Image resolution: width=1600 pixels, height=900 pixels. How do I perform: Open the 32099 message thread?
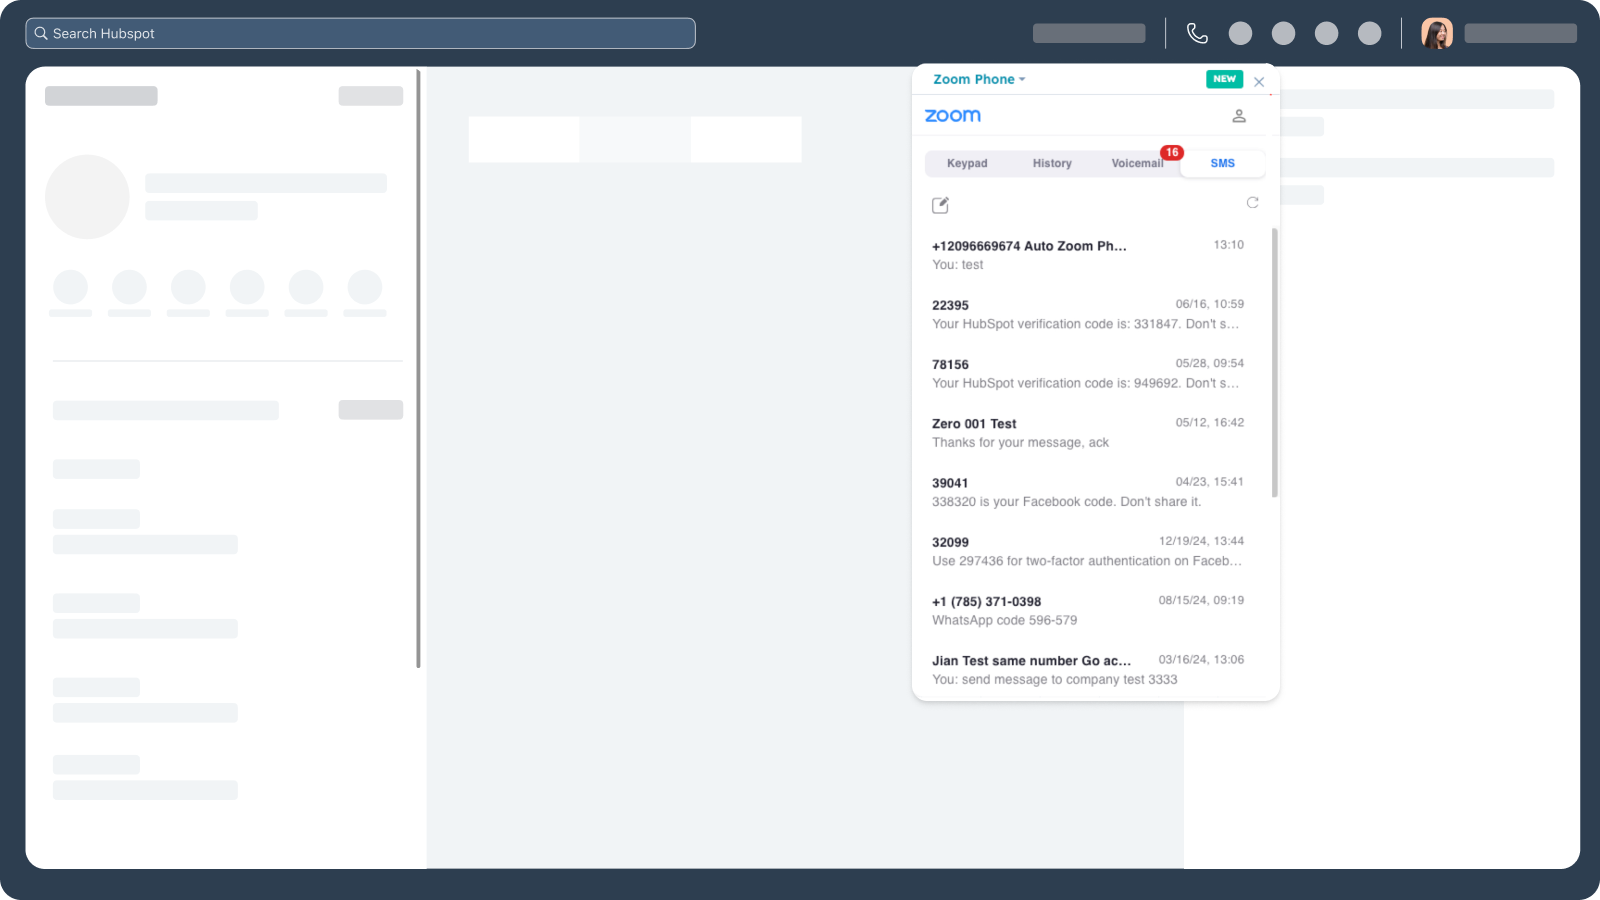click(x=1088, y=551)
